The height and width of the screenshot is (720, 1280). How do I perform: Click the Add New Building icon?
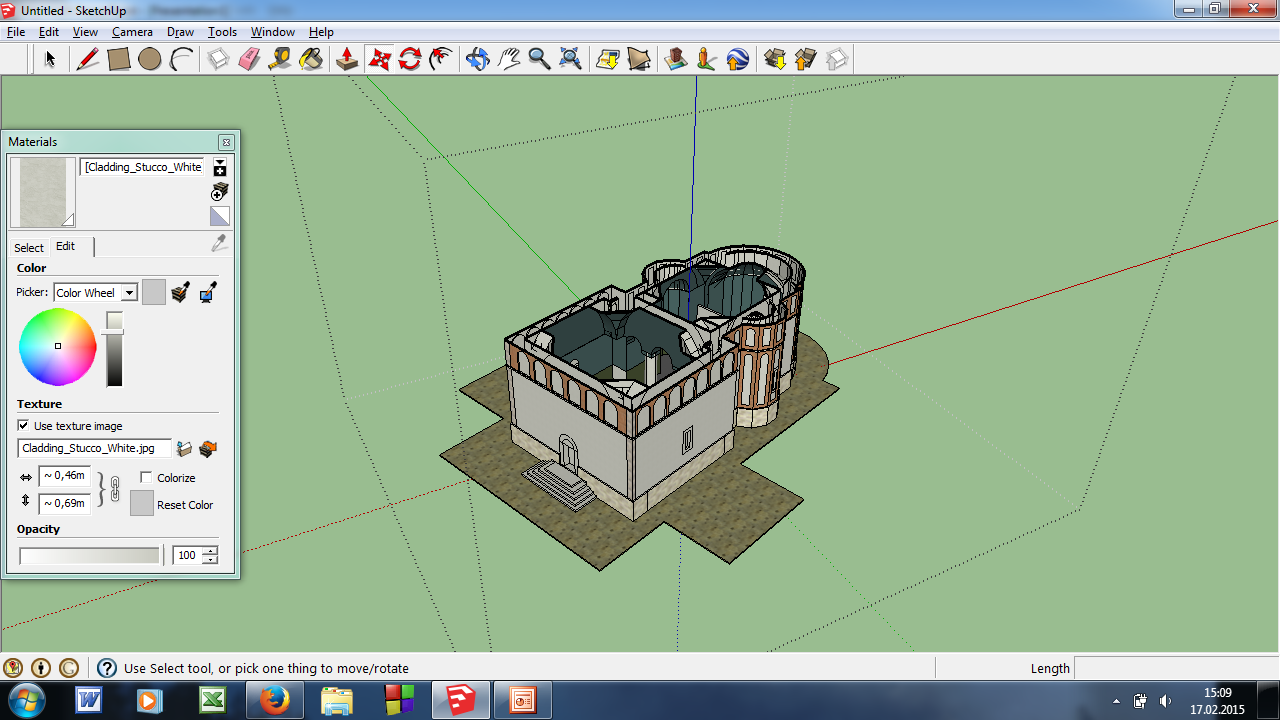[676, 59]
